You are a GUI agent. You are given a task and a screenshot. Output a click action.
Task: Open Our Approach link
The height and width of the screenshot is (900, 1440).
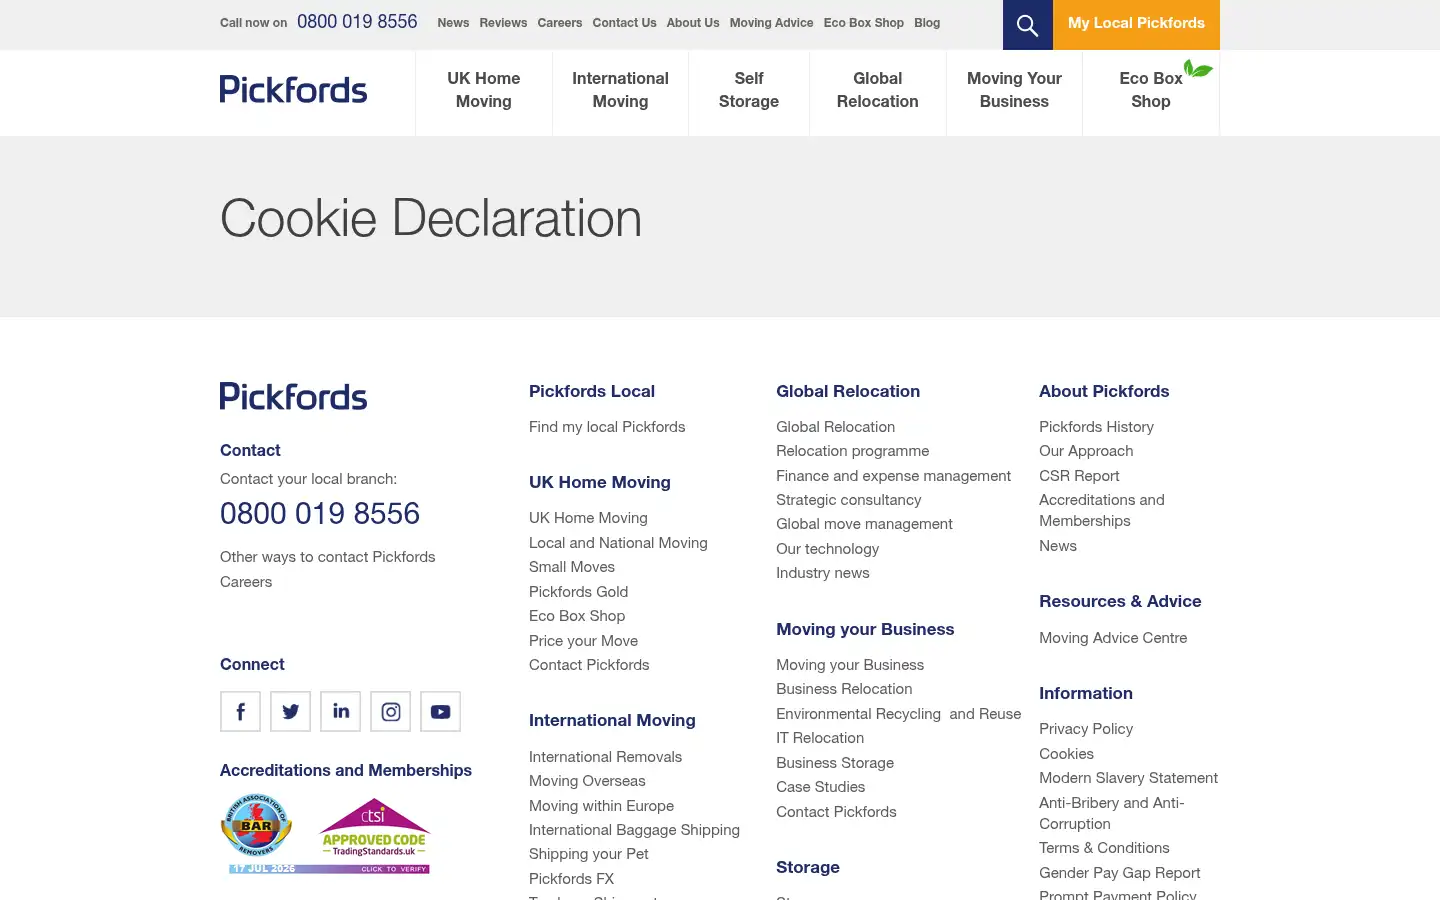click(x=1086, y=451)
